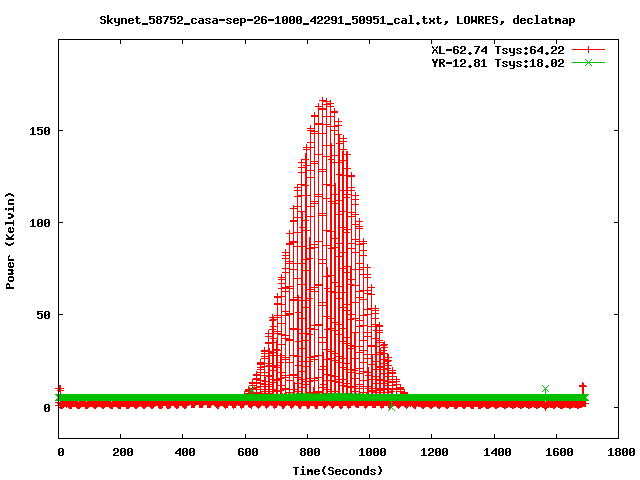Click the Time(Seconds) x-axis label
The height and width of the screenshot is (480, 640).
point(338,471)
